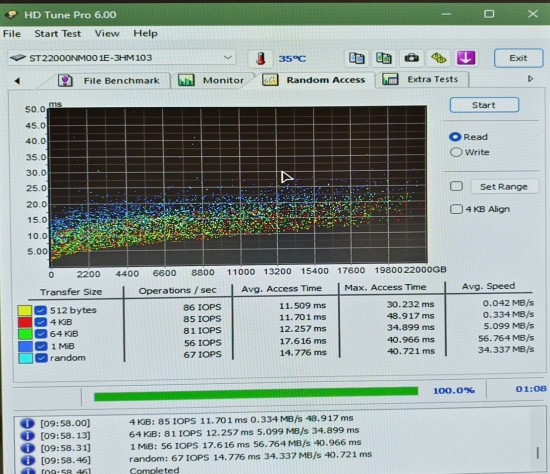Click the green progress bar
The image size is (550, 474).
256,394
